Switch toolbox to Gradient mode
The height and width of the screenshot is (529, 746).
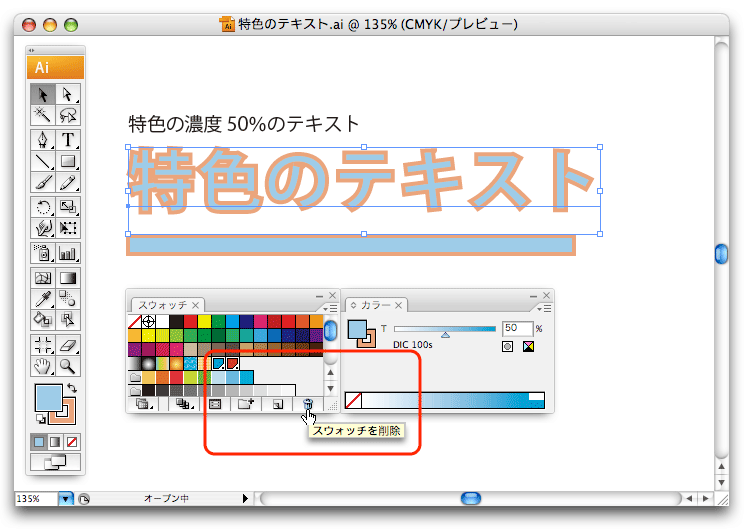(x=56, y=442)
